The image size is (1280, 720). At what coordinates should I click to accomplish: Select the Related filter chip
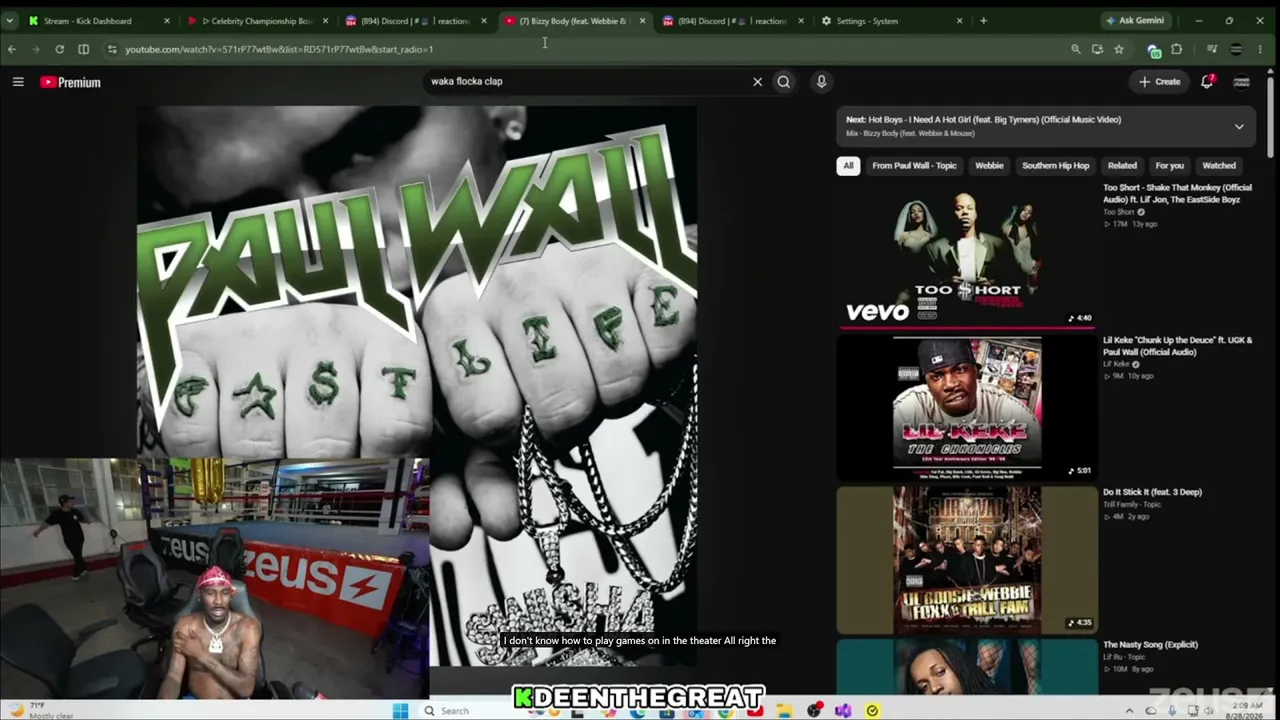(1122, 166)
